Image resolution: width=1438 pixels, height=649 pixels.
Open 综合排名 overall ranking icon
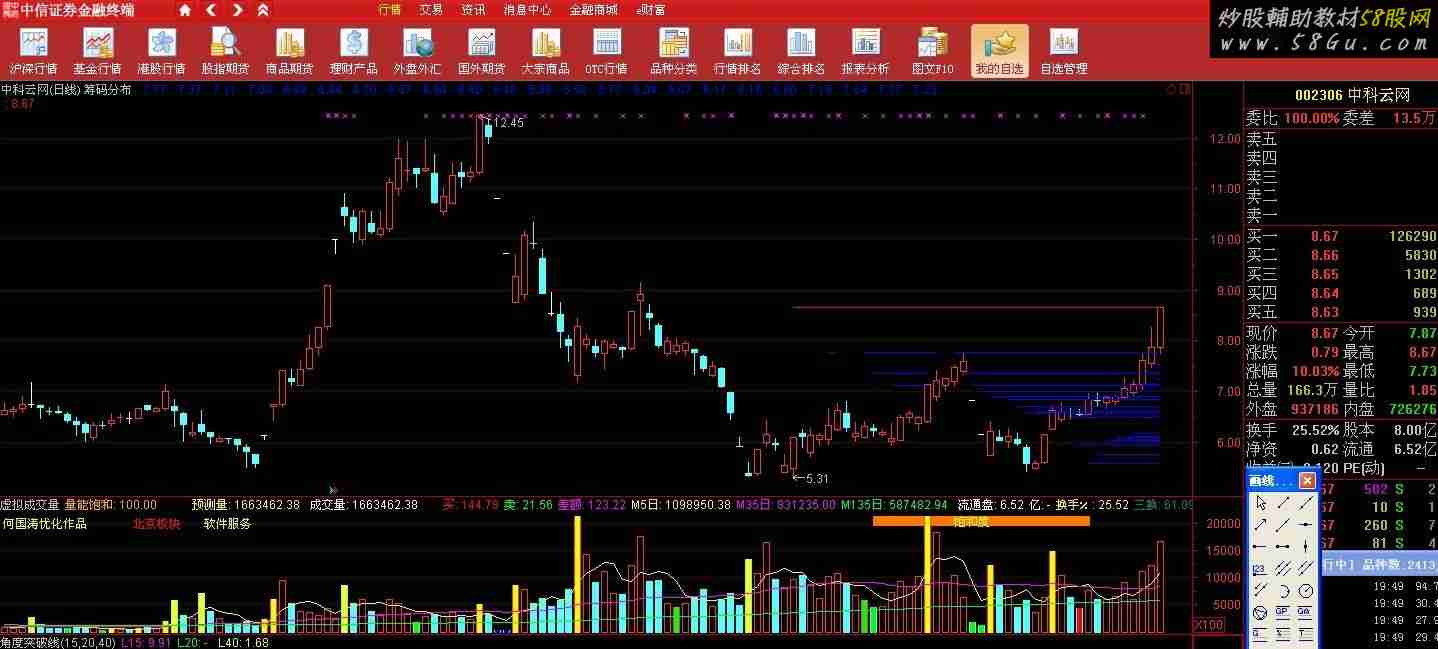coord(801,51)
